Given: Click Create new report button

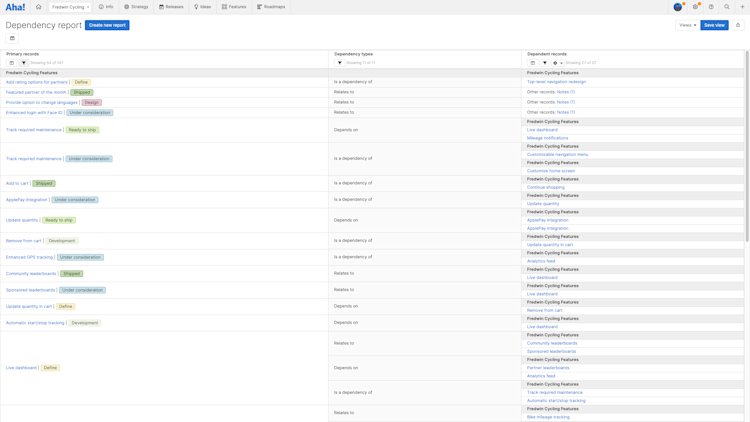Looking at the screenshot, I should click(x=107, y=25).
